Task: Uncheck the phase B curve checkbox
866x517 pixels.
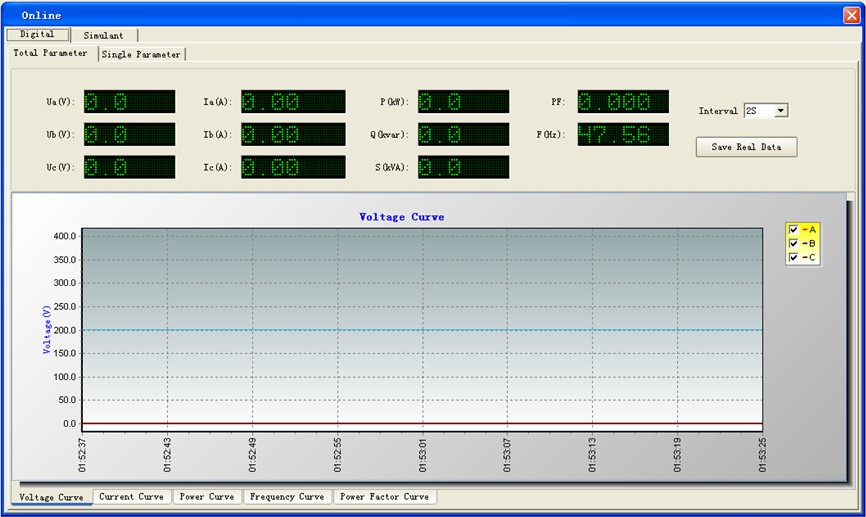Action: [794, 243]
